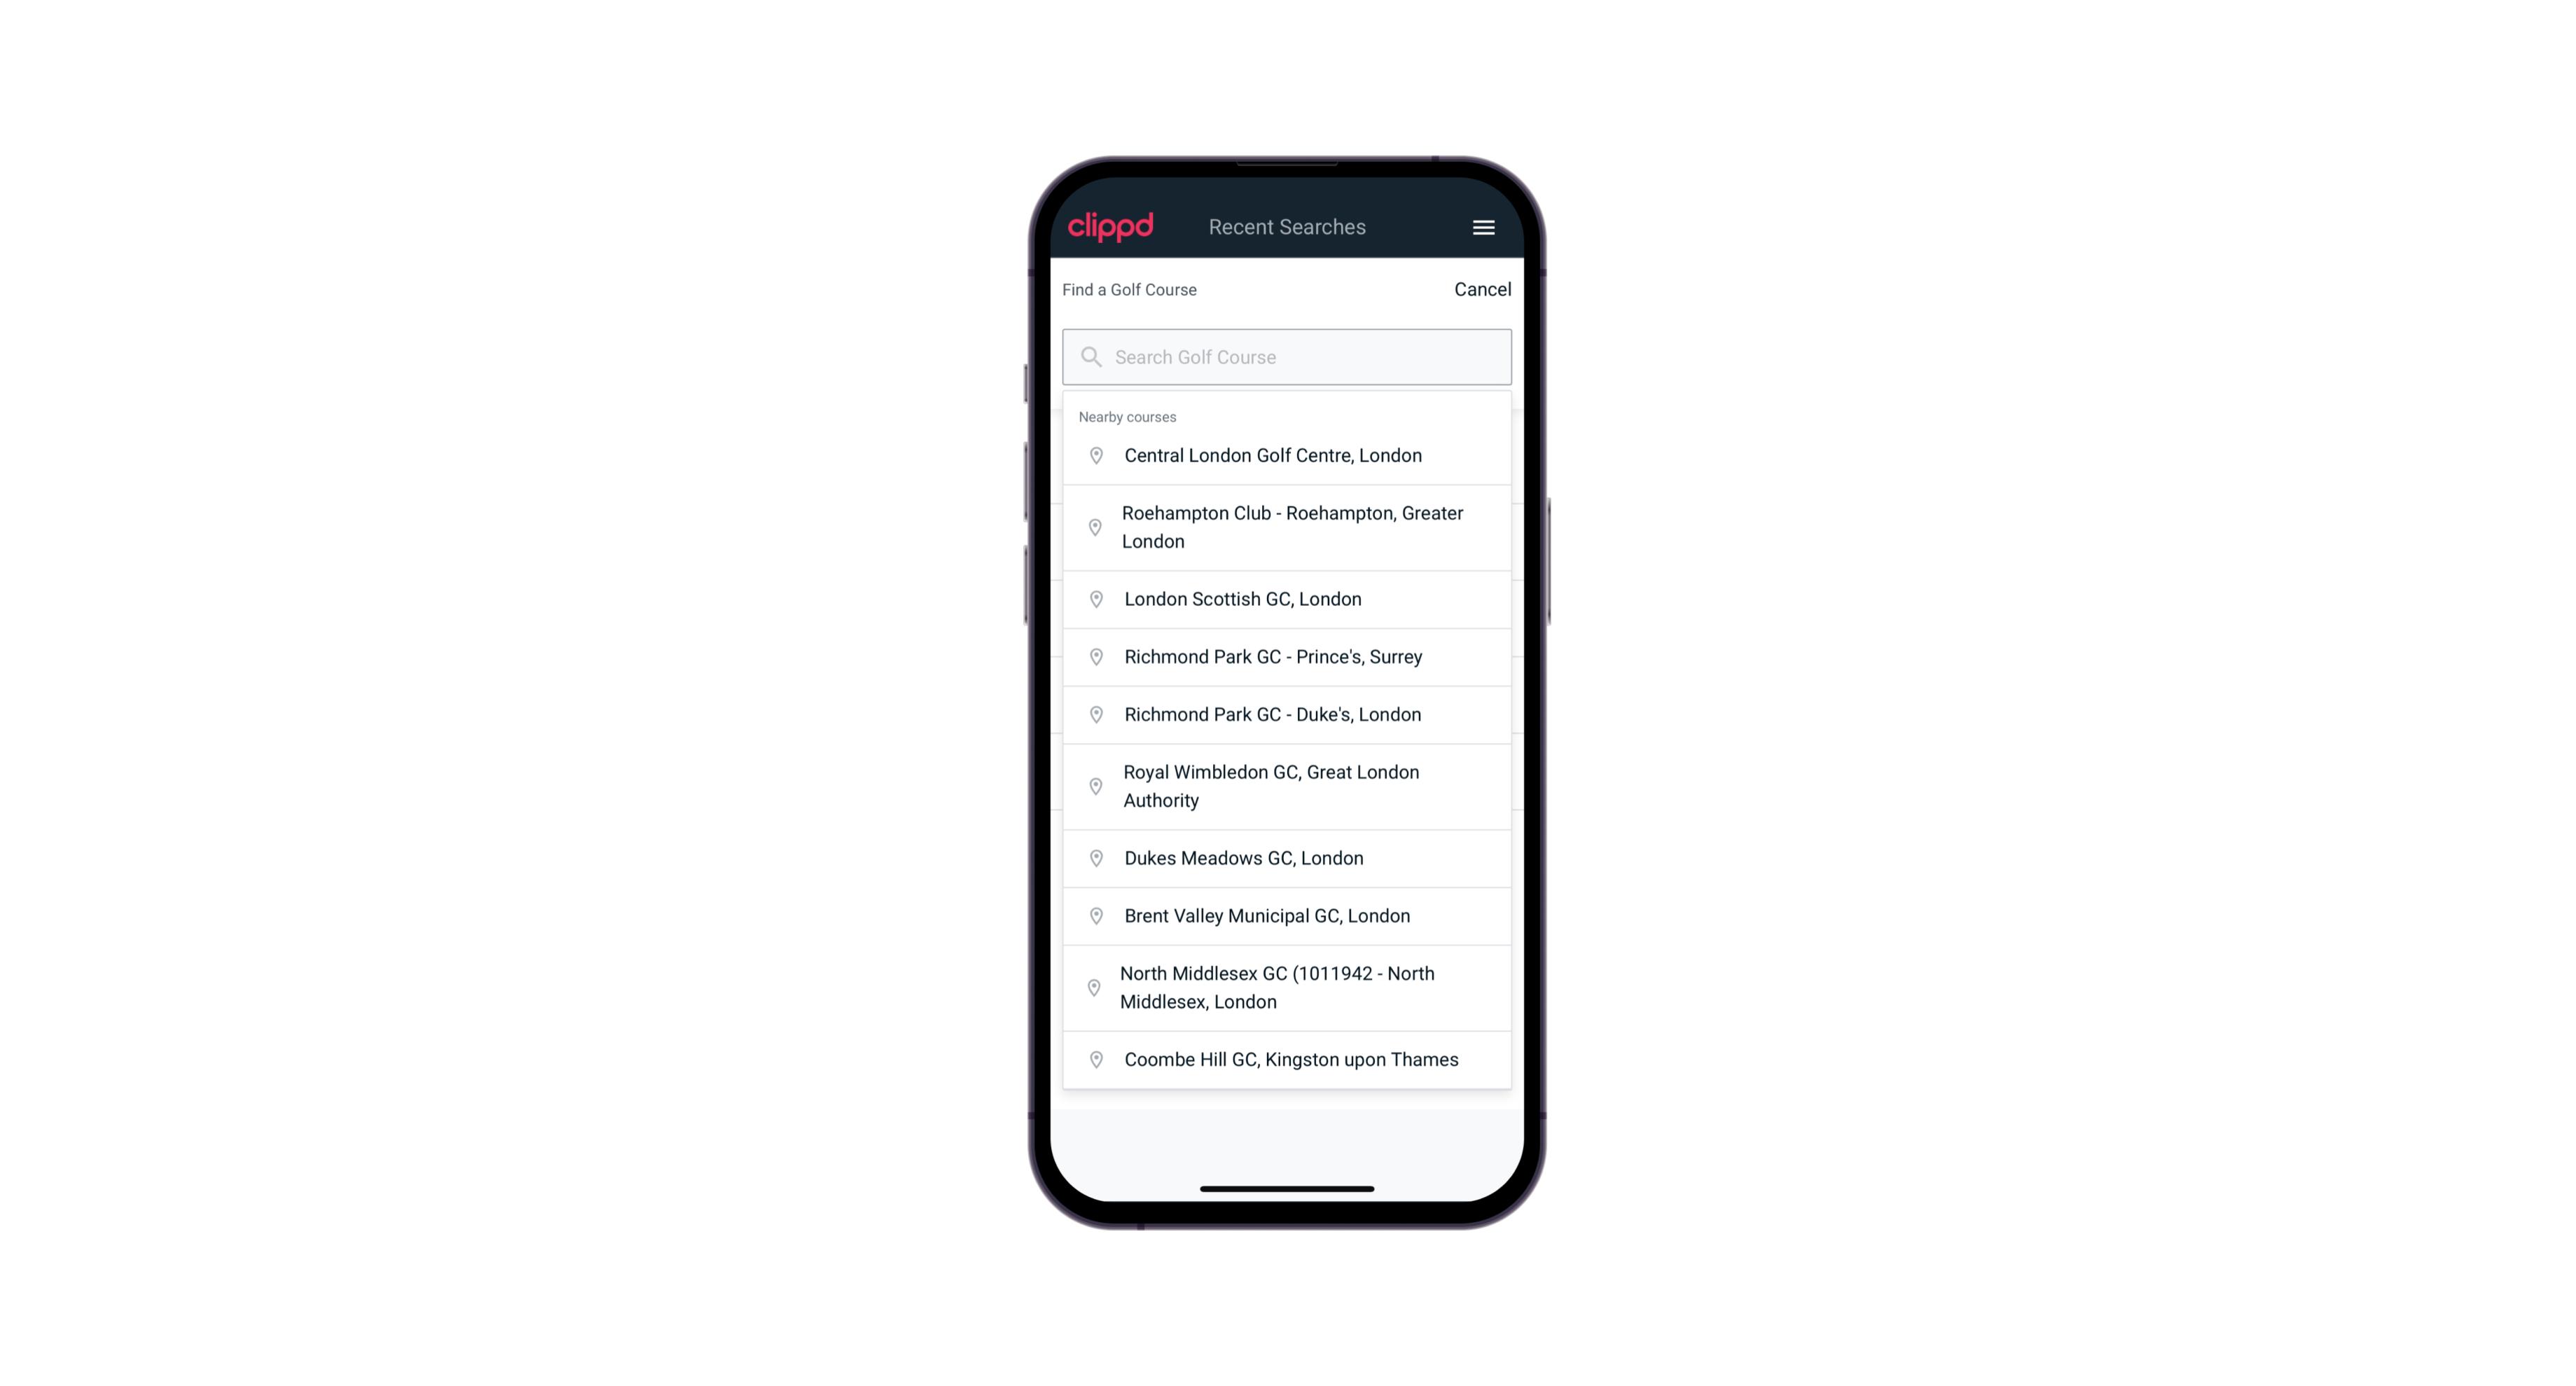Select North Middlesex GC from nearby courses
The width and height of the screenshot is (2576, 1386).
click(x=1287, y=988)
